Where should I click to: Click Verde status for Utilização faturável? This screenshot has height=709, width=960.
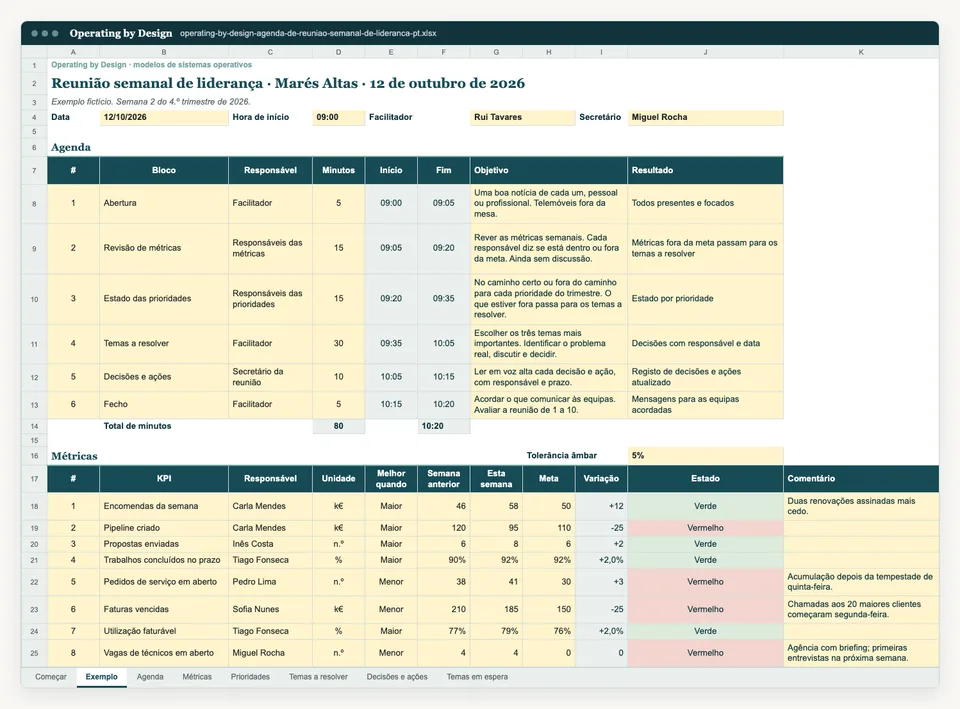tap(705, 631)
